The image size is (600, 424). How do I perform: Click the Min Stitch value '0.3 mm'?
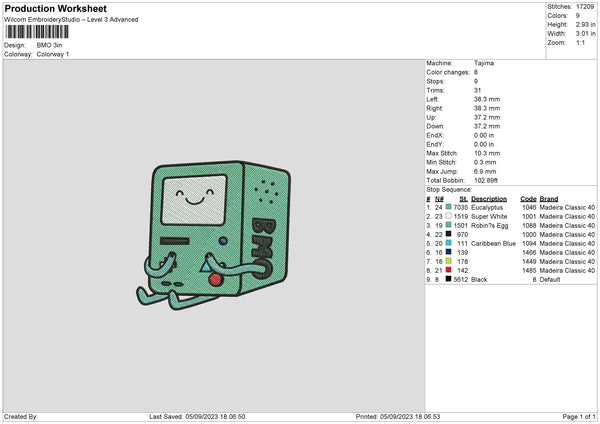pyautogui.click(x=485, y=162)
